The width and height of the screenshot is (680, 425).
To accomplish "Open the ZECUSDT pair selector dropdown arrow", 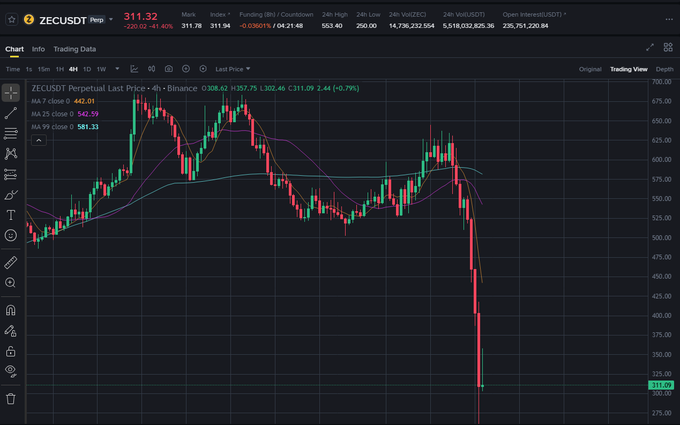I will (x=111, y=20).
